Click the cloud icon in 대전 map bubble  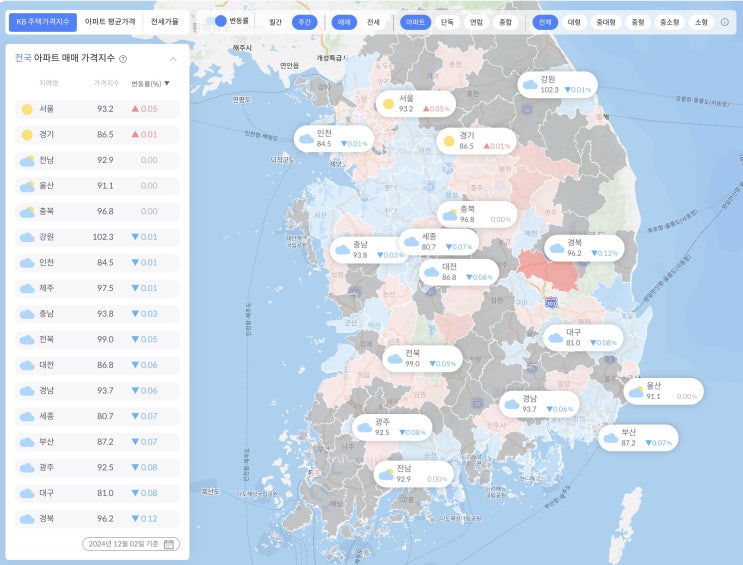click(432, 272)
